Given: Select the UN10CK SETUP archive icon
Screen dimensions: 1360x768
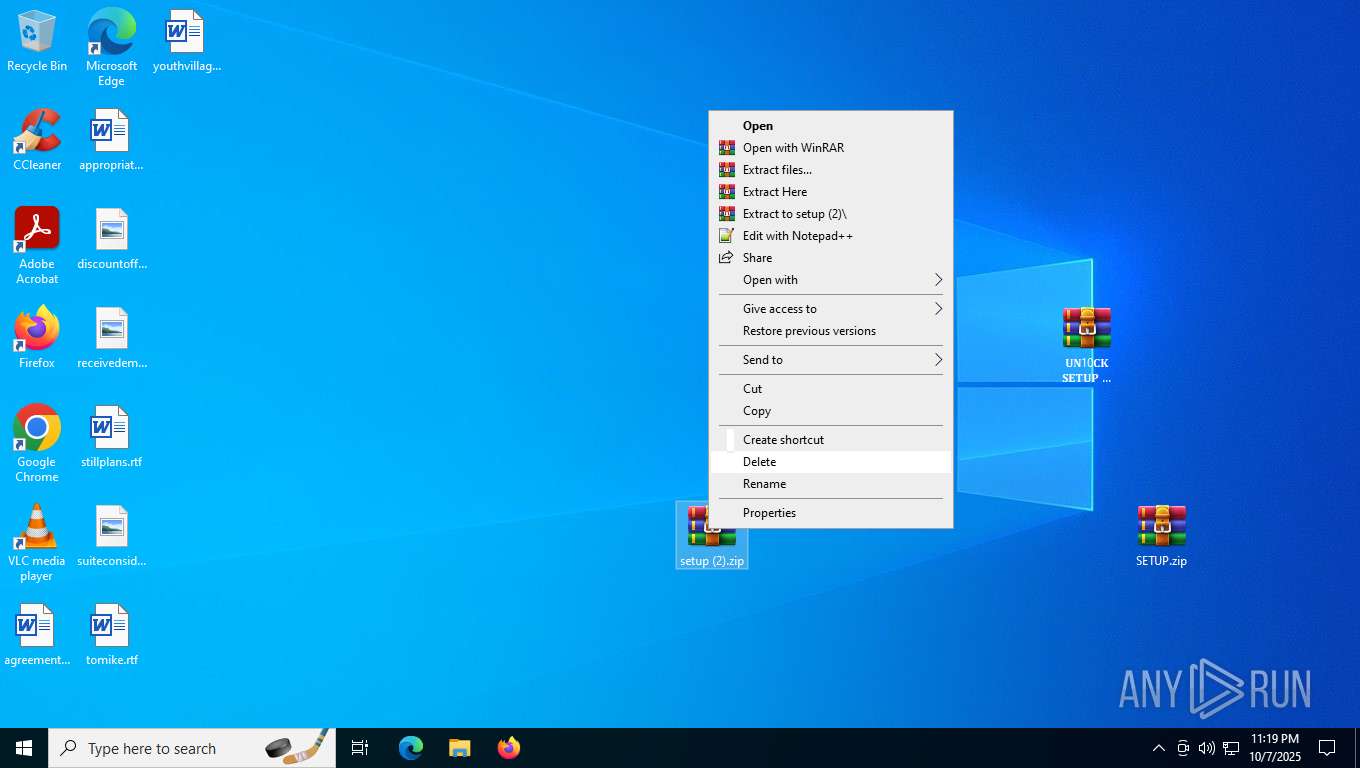Looking at the screenshot, I should click(1086, 345).
